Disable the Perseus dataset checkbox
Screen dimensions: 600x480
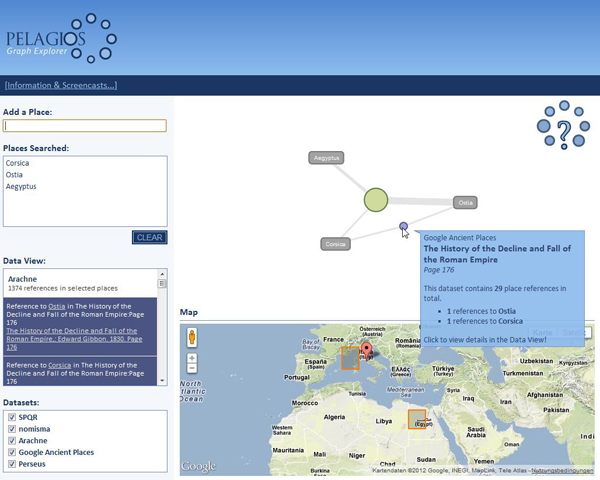(12, 464)
